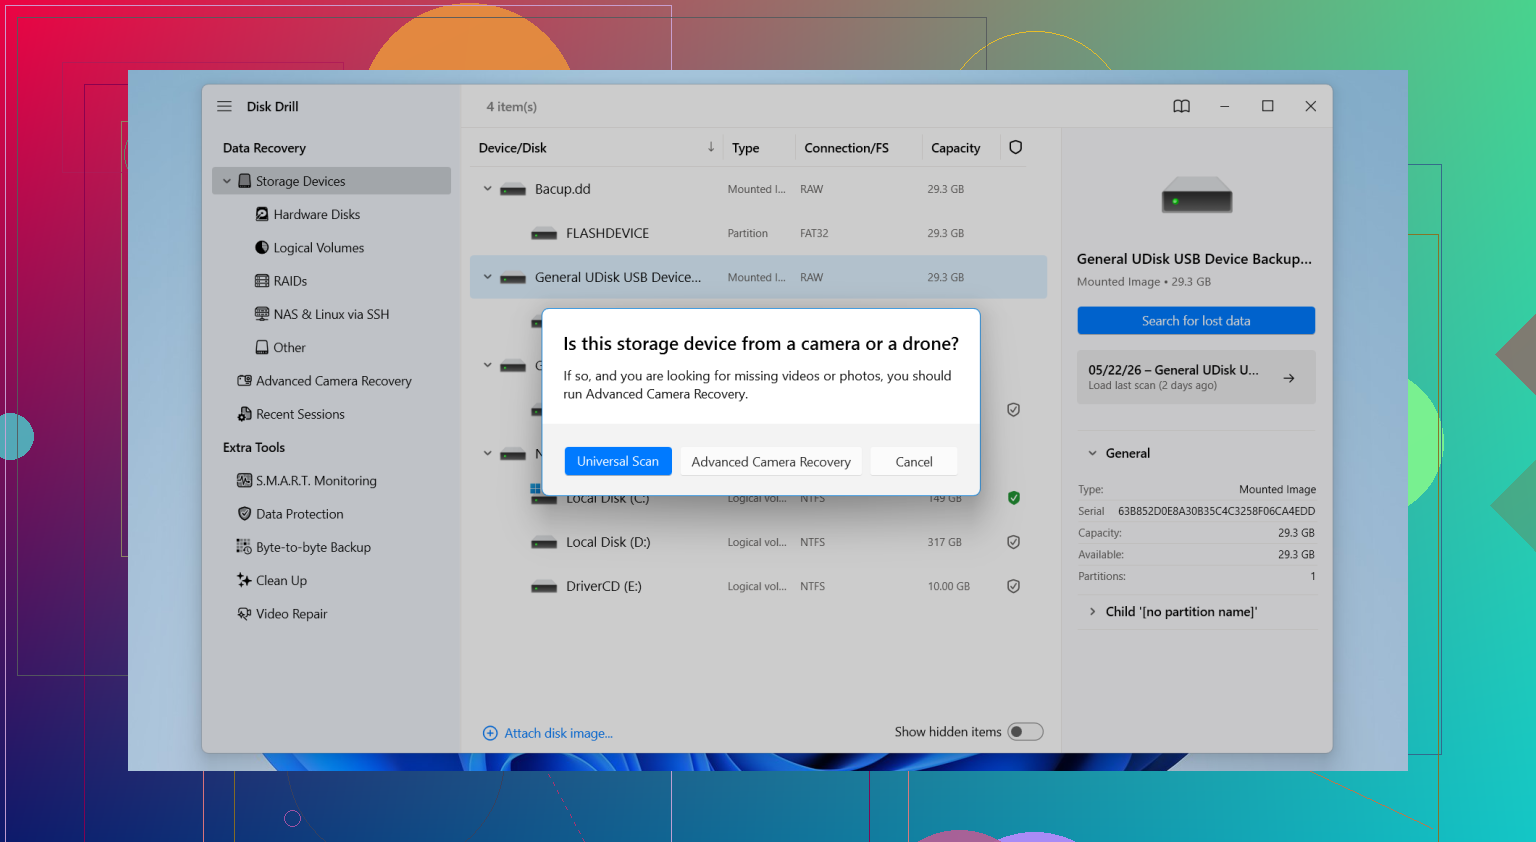
Task: Open the hamburger menu beside Disk Drill
Action: 225,106
